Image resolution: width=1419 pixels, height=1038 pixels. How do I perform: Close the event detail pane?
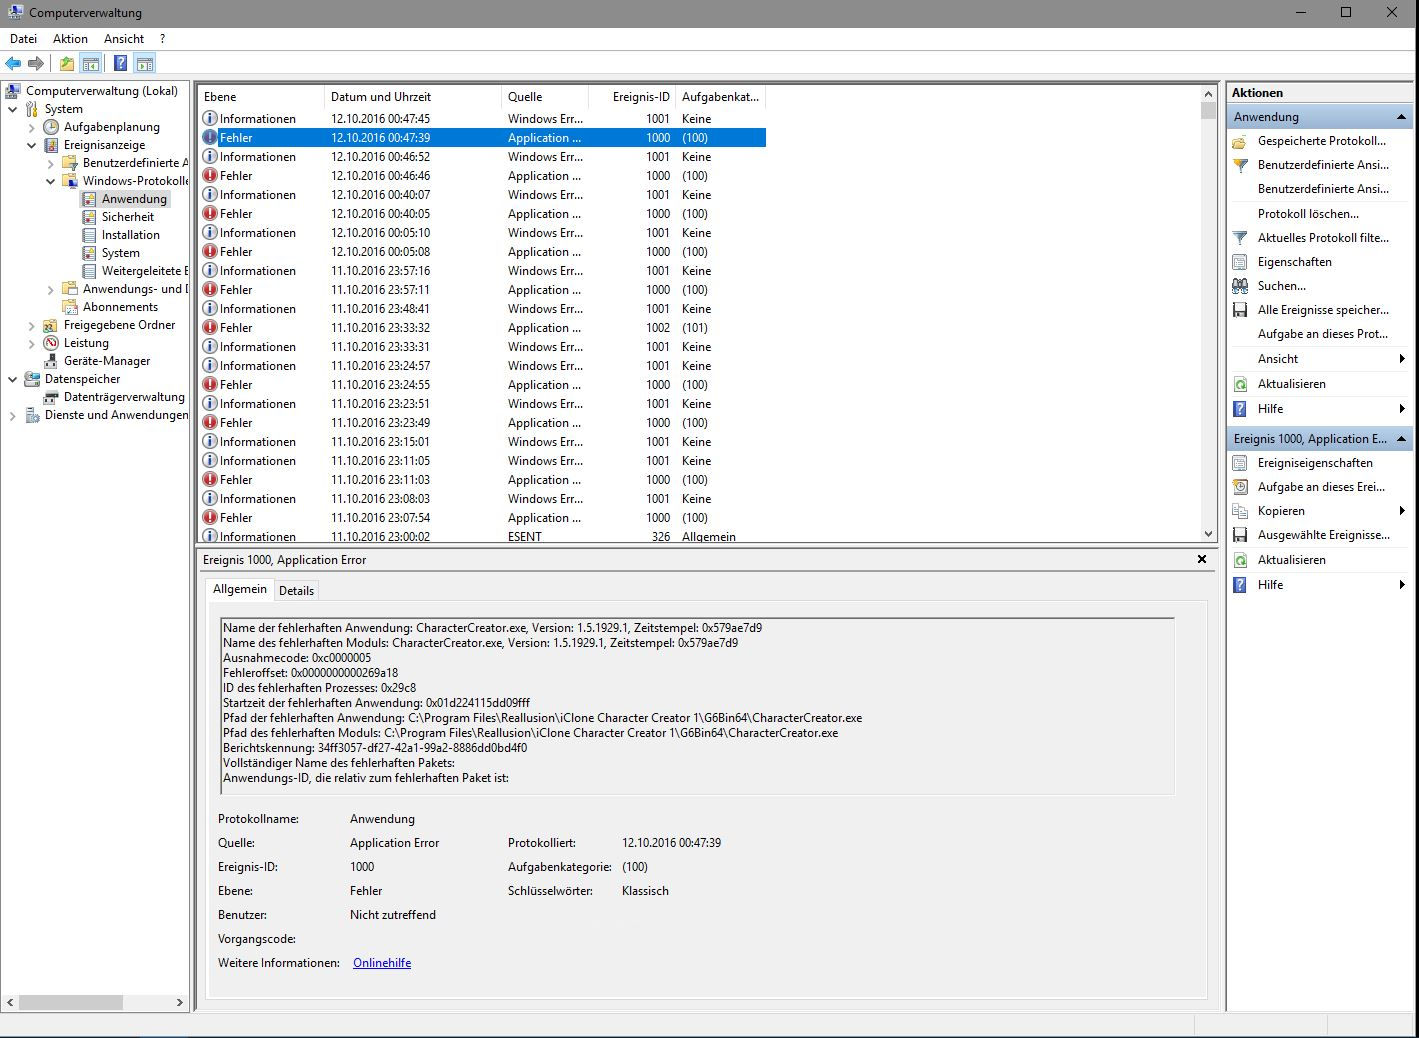coord(1202,559)
